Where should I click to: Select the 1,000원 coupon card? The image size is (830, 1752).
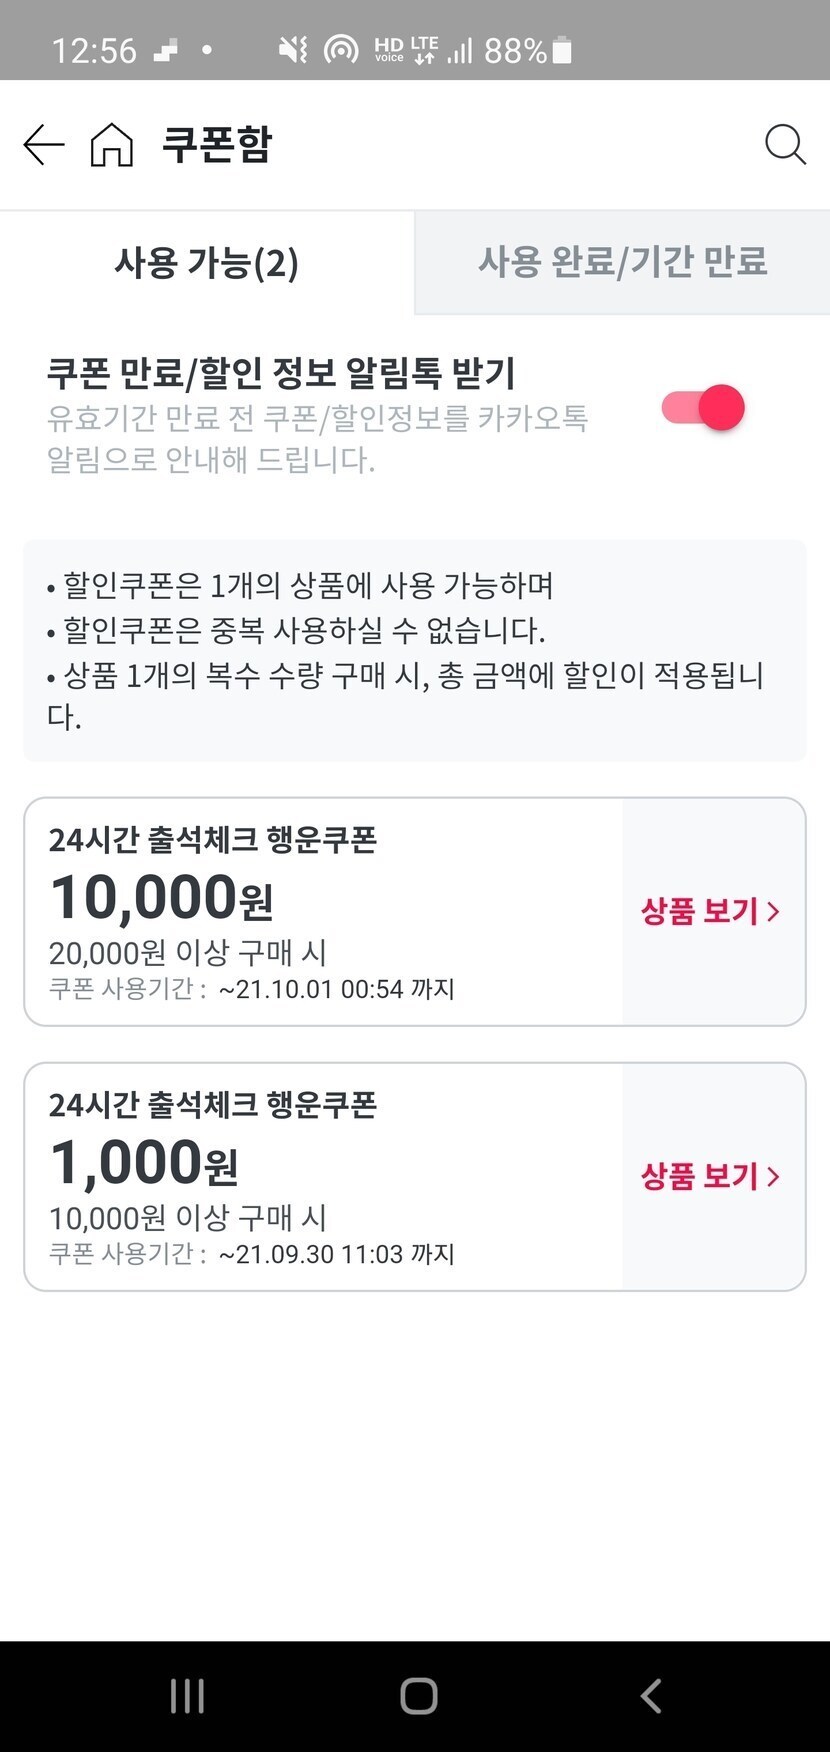[x=322, y=1177]
